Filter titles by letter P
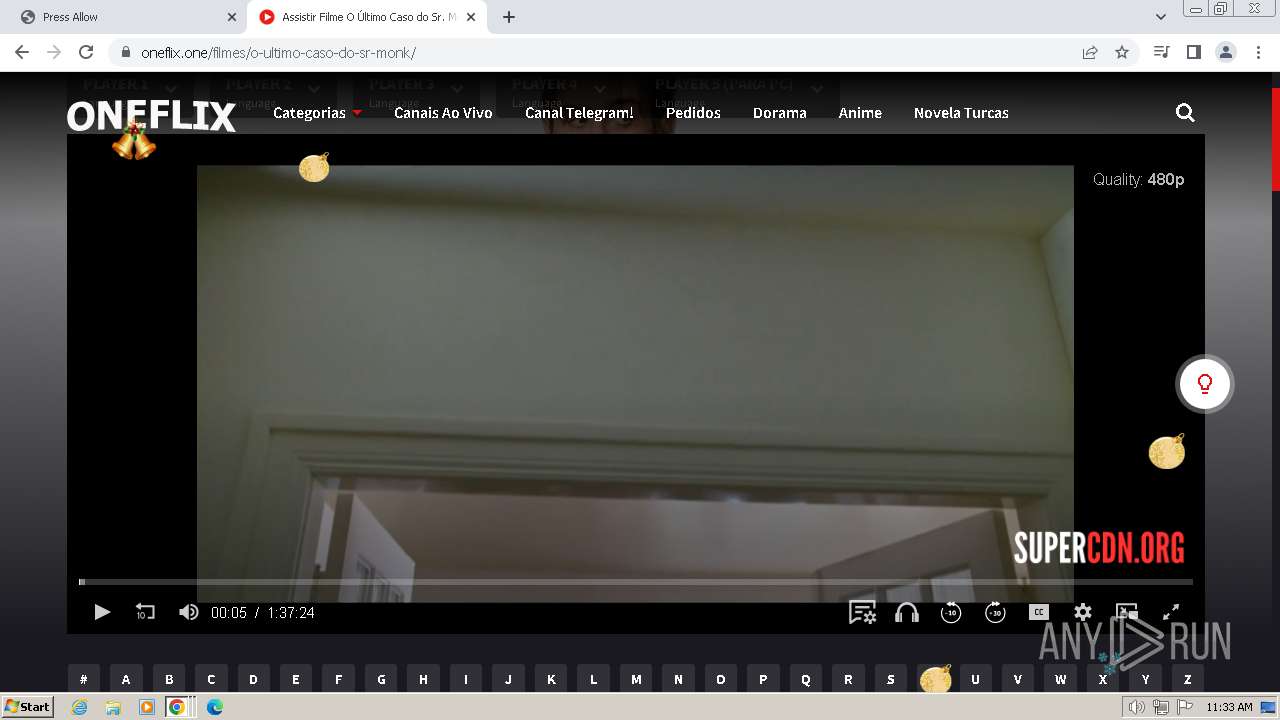 click(763, 679)
